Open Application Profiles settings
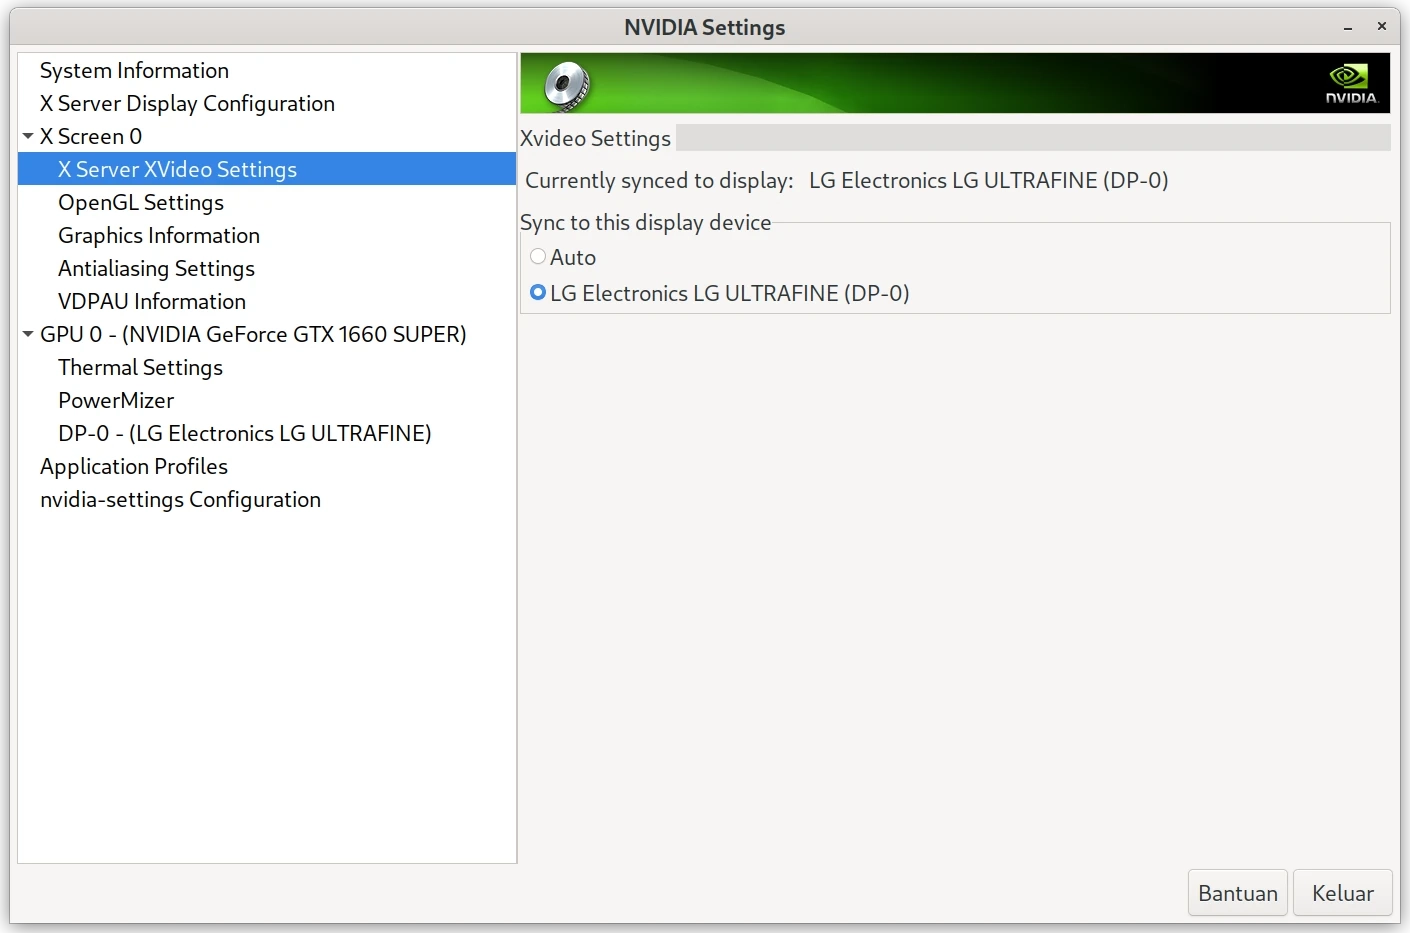Screen dimensions: 1410x933 pyautogui.click(x=134, y=466)
